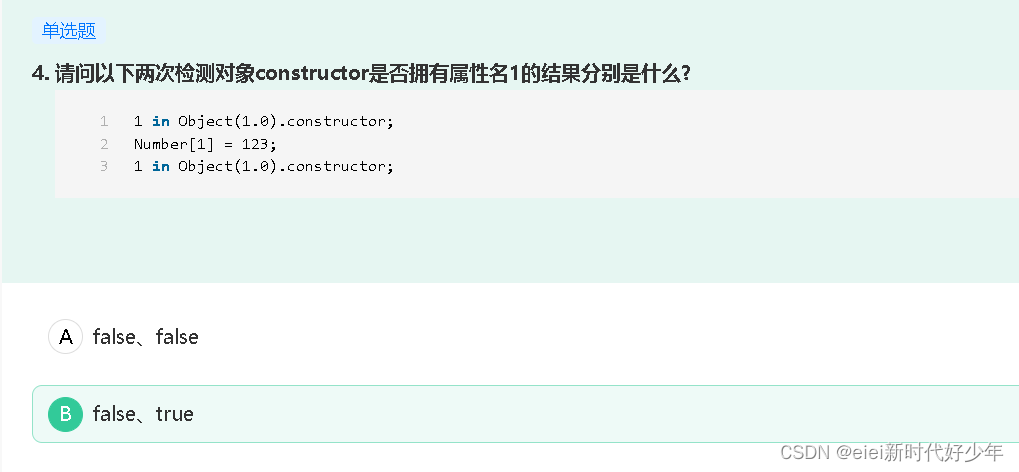
Task: Click line number 3 in code block
Action: [x=104, y=166]
